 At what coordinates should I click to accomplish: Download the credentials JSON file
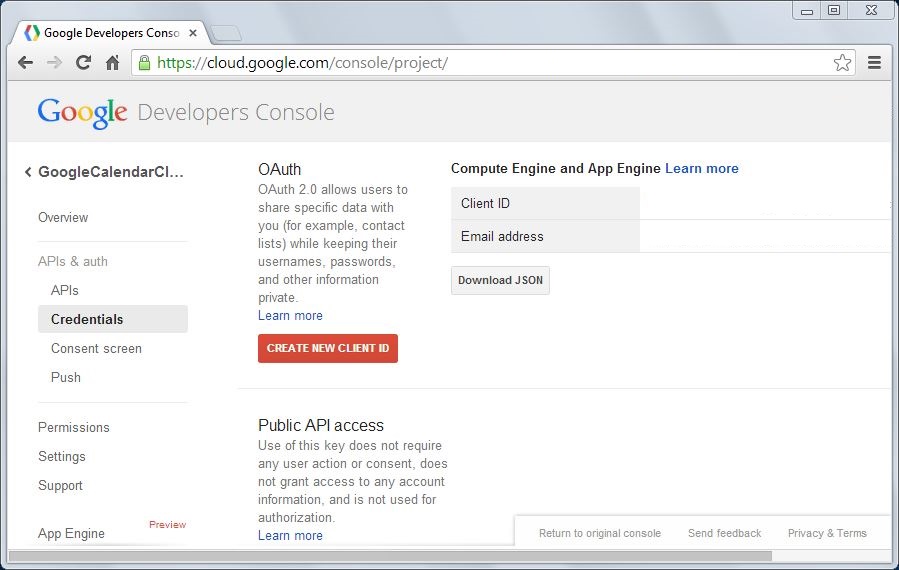tap(500, 280)
